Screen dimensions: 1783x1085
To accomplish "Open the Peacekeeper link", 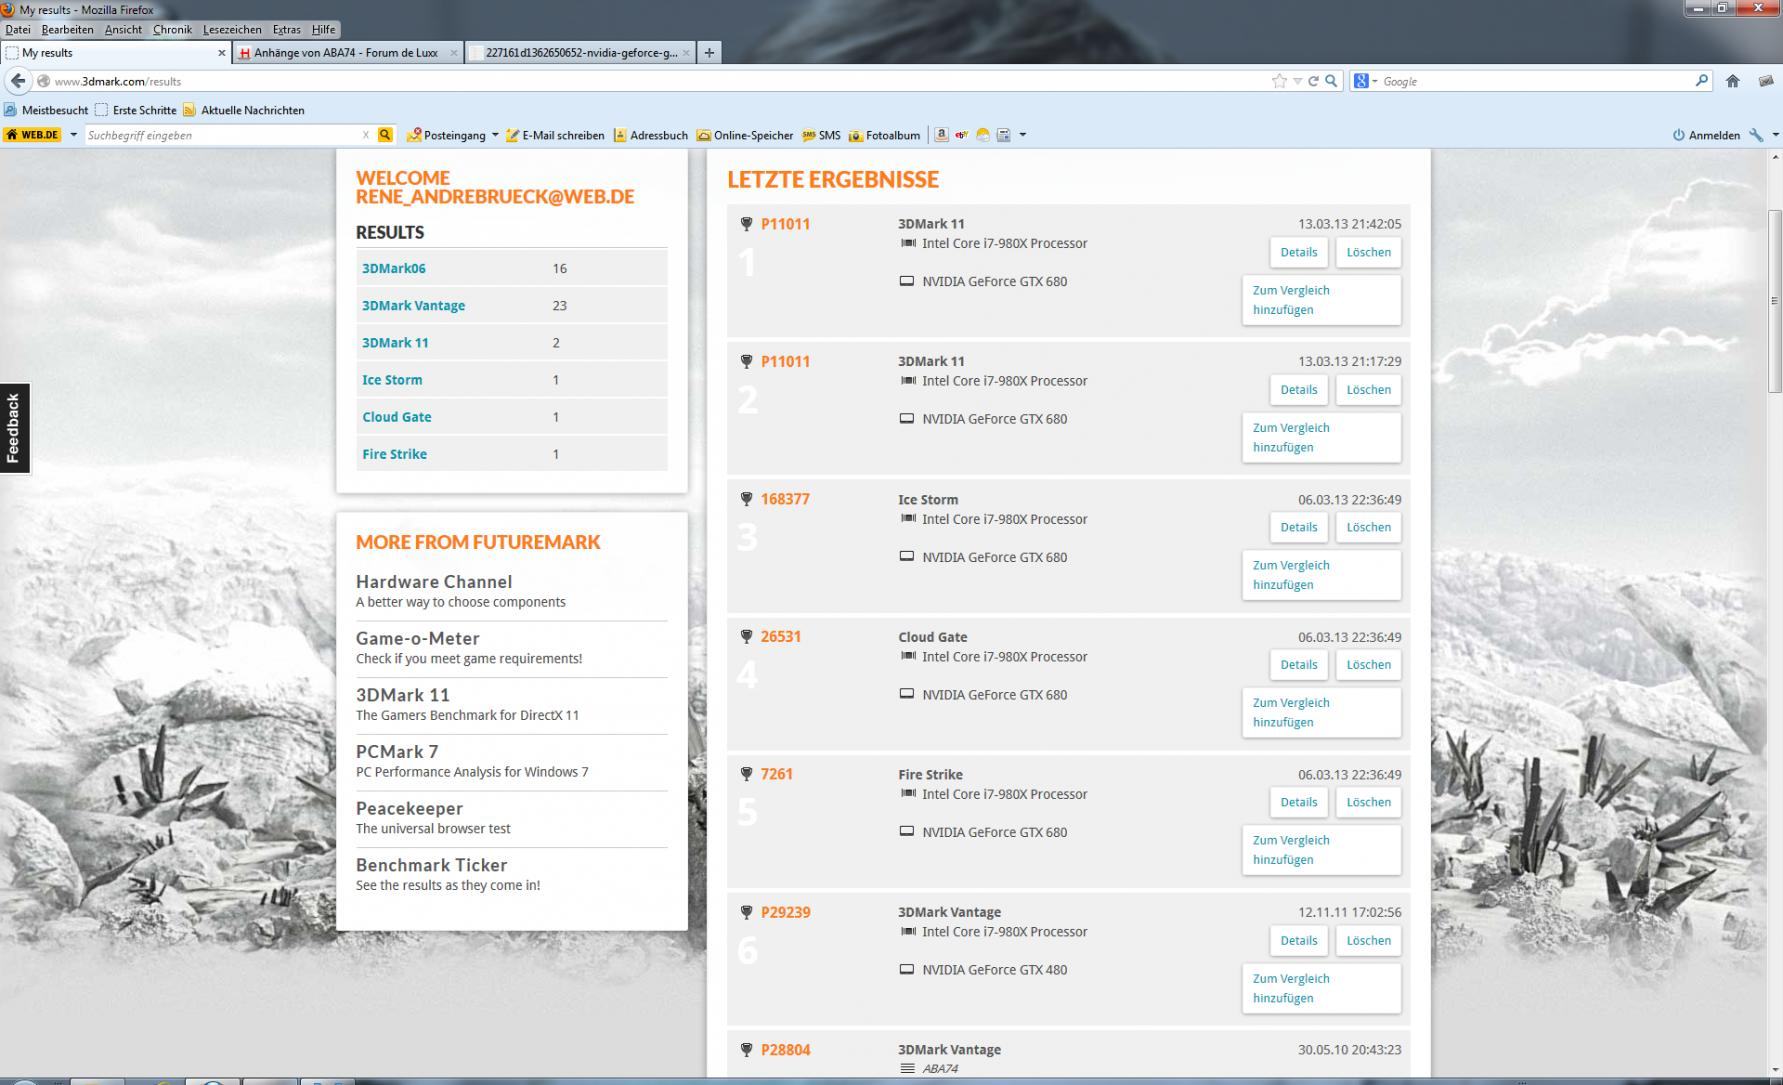I will click(x=409, y=808).
